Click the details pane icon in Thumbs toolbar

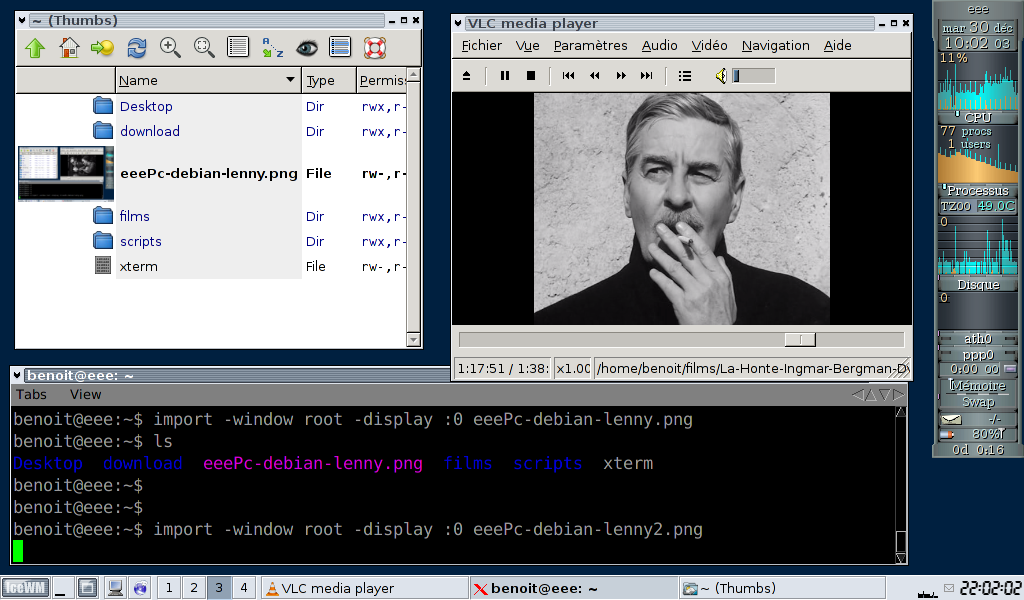coord(340,48)
